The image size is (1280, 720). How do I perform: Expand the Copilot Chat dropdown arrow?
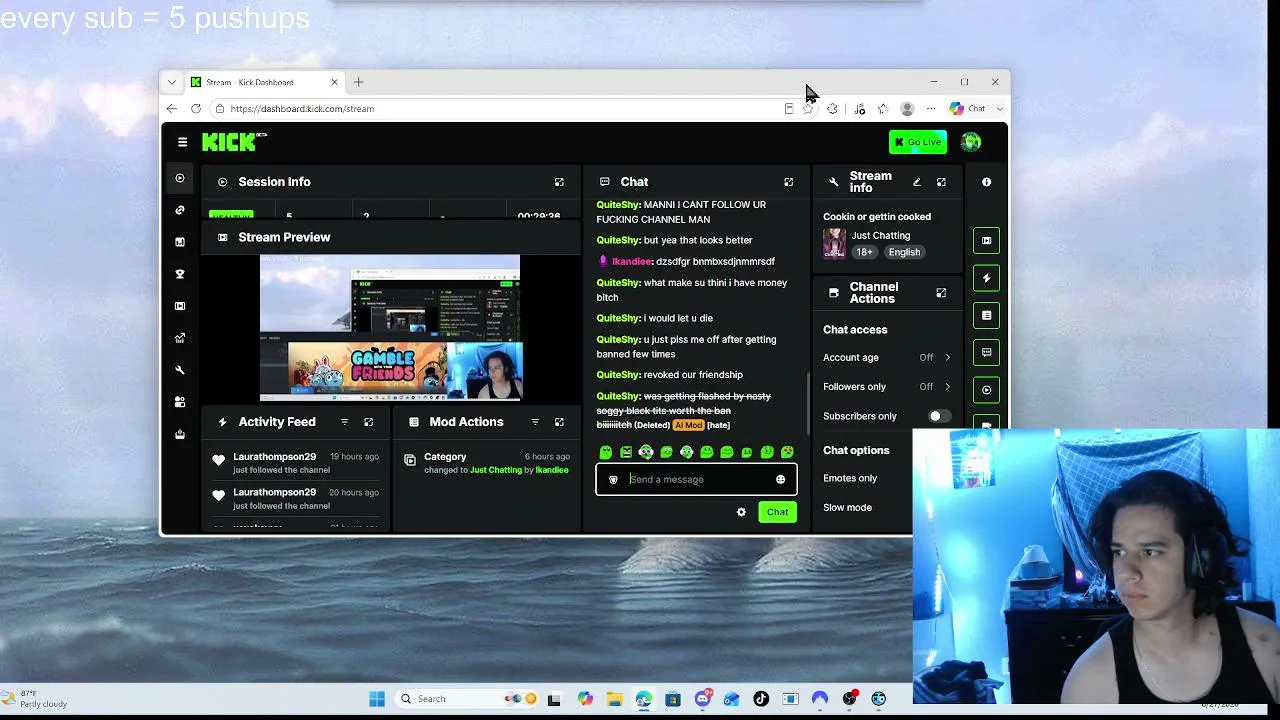click(999, 109)
